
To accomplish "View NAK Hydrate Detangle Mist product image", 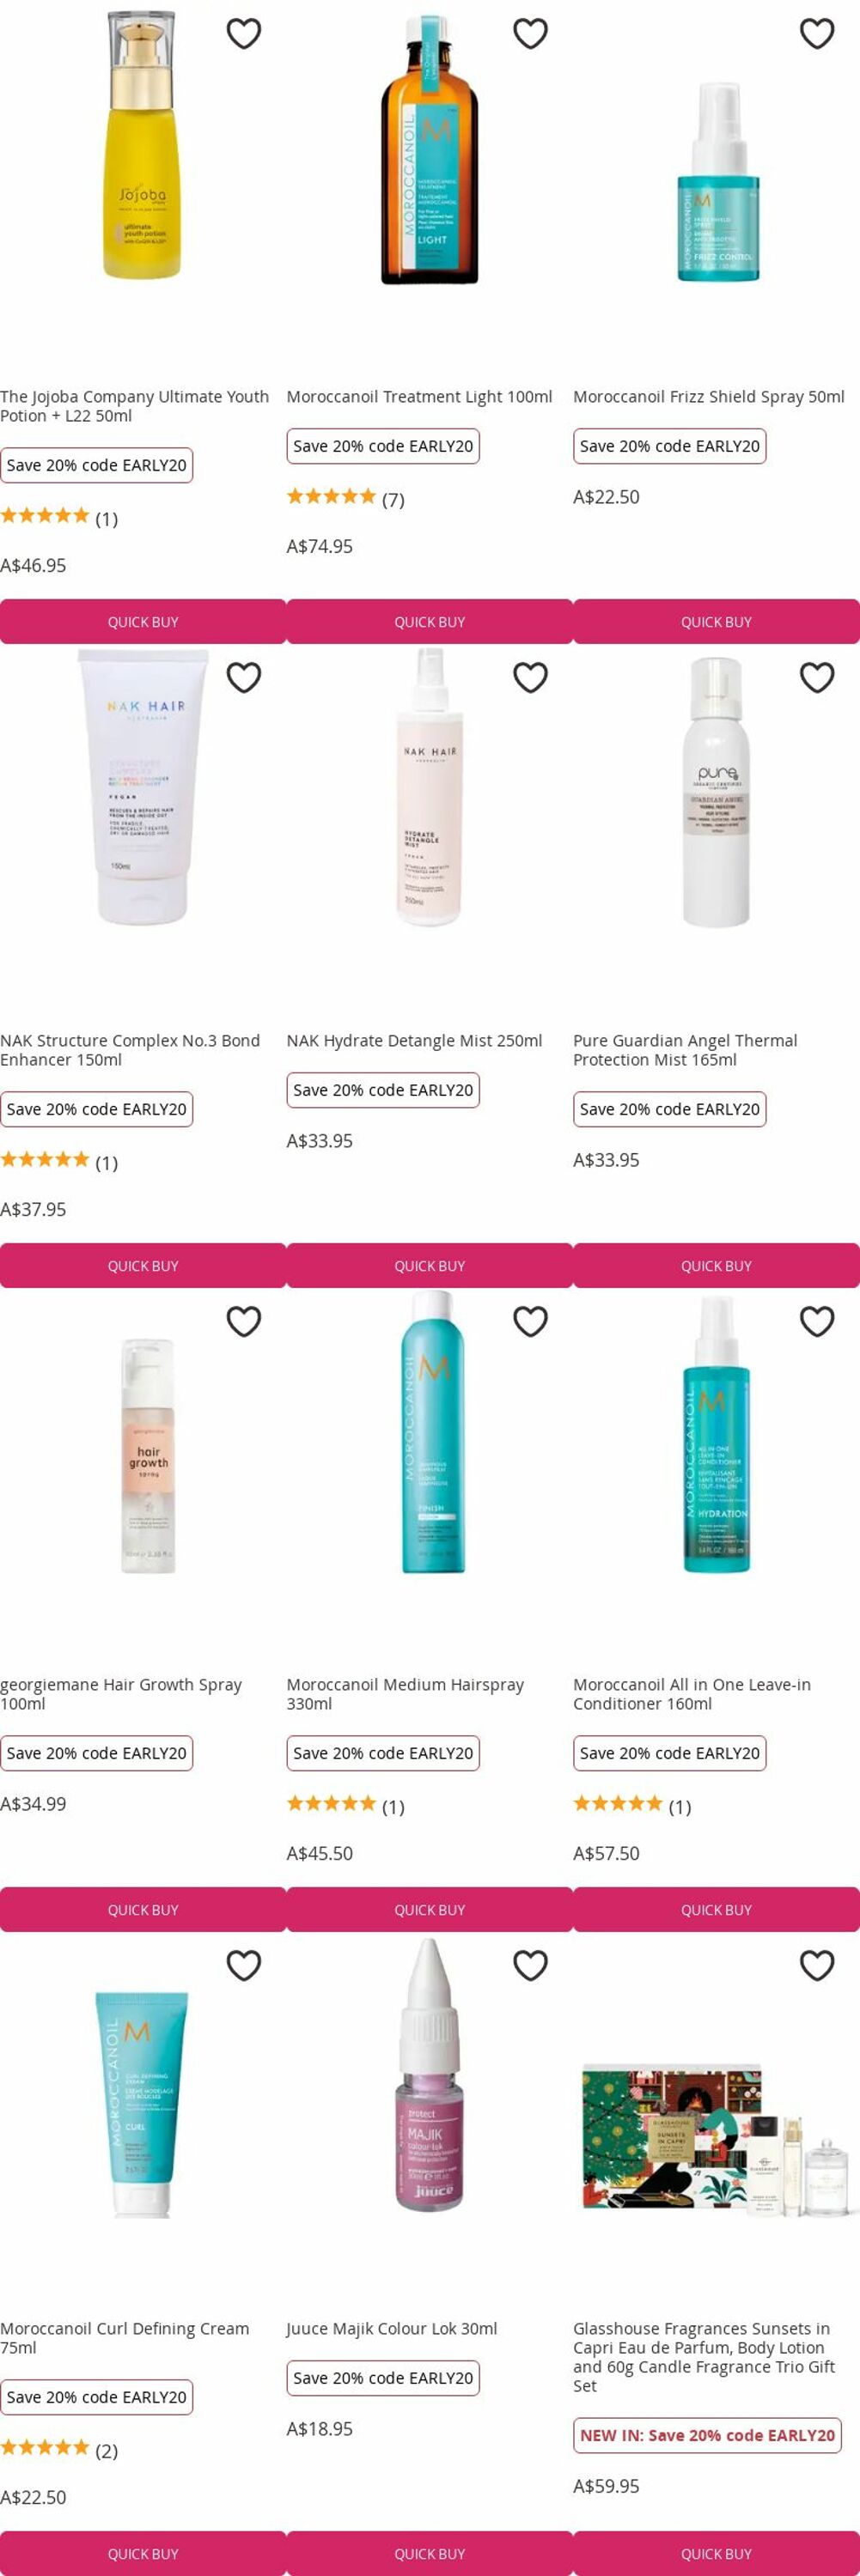I will pos(430,788).
